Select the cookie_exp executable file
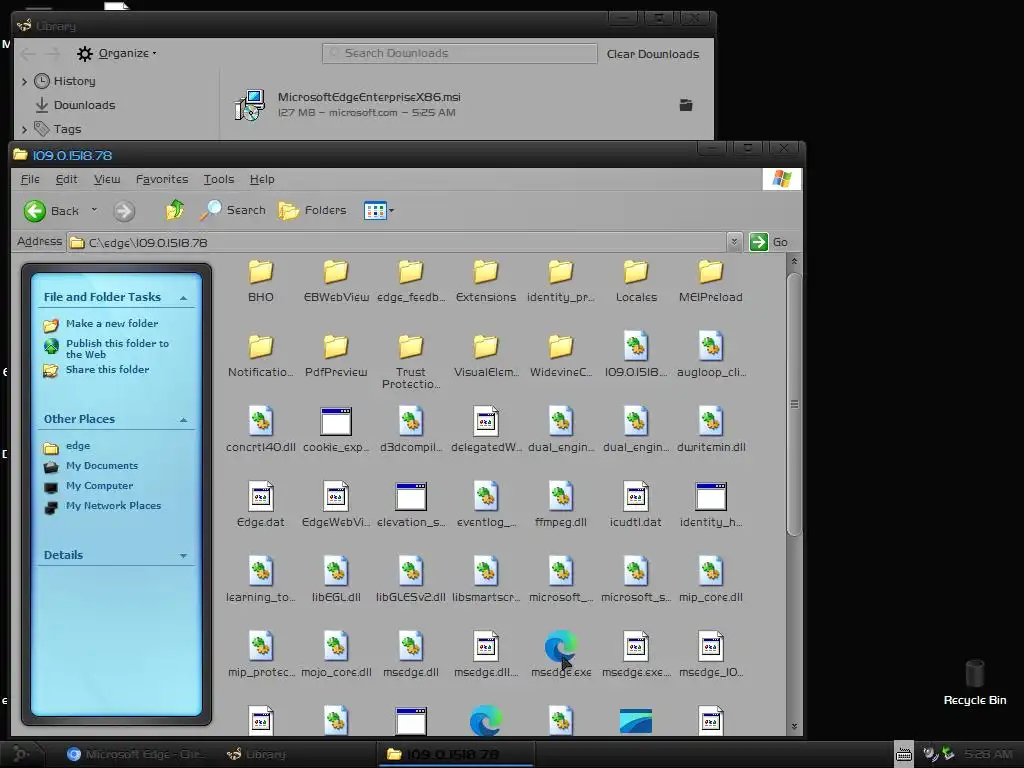 click(336, 422)
